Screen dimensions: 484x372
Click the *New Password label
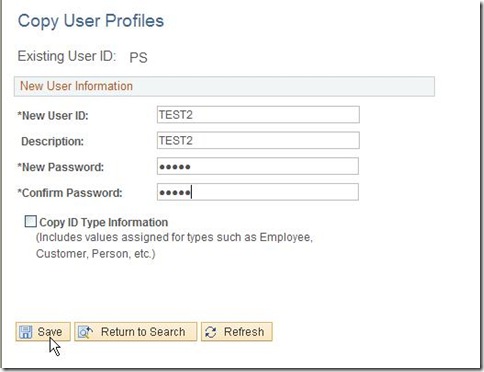pos(61,167)
